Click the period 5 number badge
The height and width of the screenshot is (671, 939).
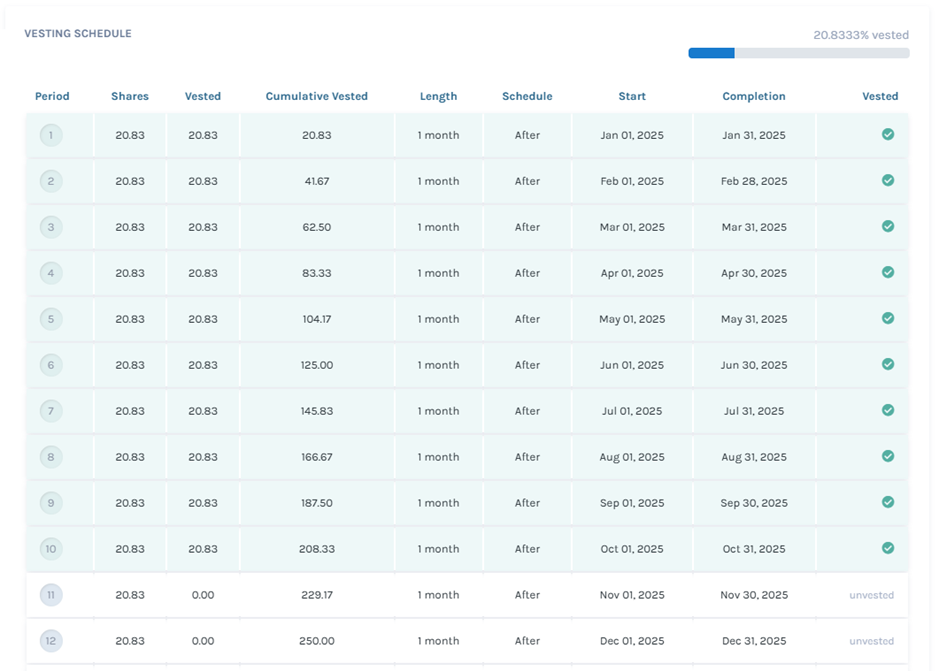point(51,319)
